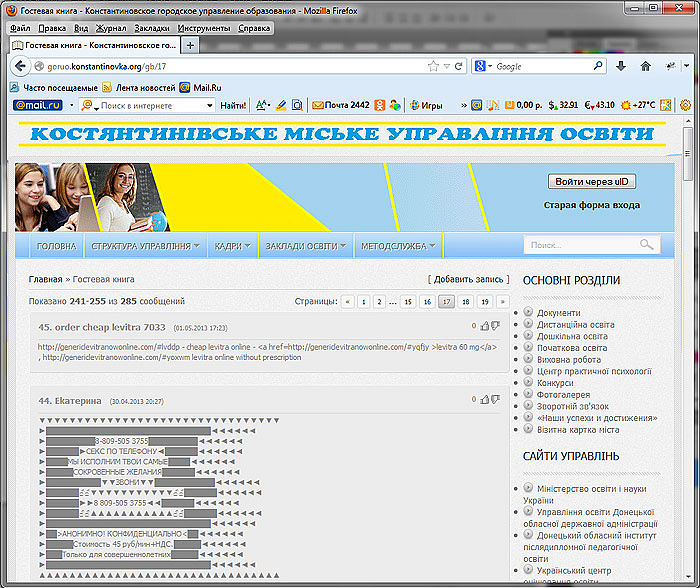This screenshot has height=588, width=700.
Task: Click the Firefox downloads arrow icon
Action: pyautogui.click(x=621, y=66)
